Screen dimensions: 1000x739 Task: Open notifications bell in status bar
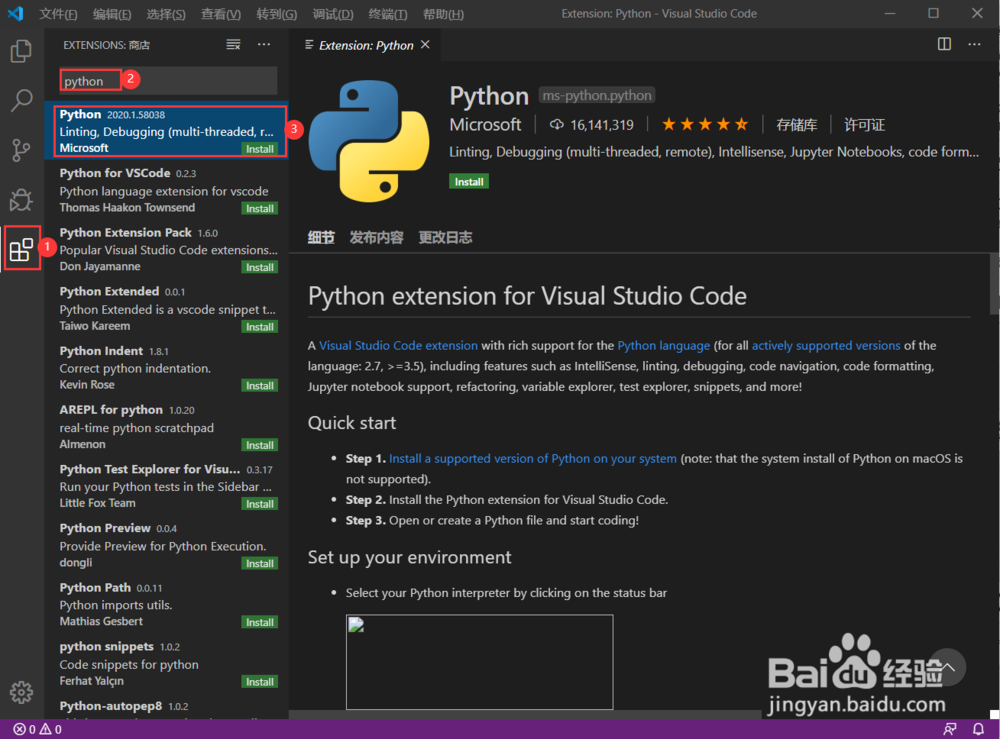pyautogui.click(x=978, y=729)
